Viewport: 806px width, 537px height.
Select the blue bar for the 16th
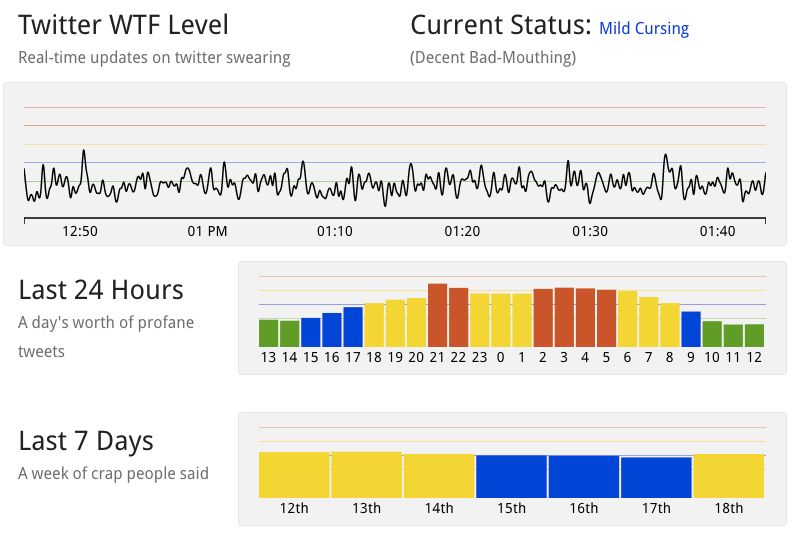click(584, 476)
